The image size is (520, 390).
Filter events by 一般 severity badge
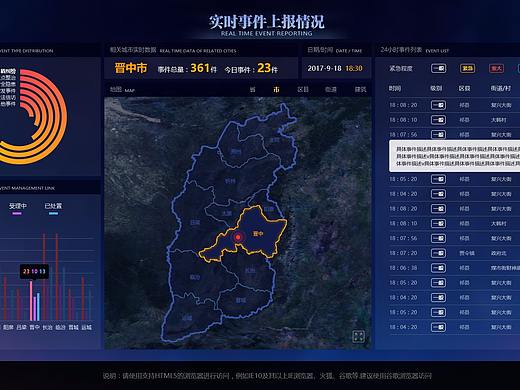click(x=438, y=68)
